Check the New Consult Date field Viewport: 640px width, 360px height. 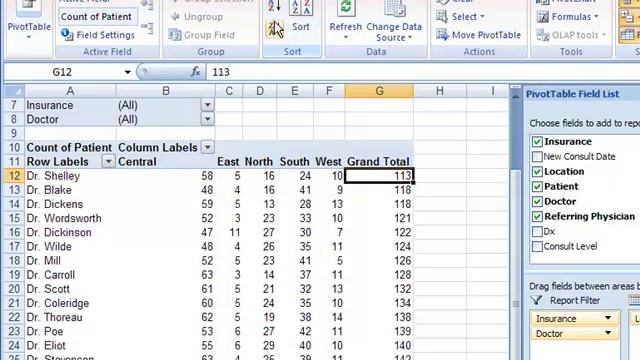point(537,157)
